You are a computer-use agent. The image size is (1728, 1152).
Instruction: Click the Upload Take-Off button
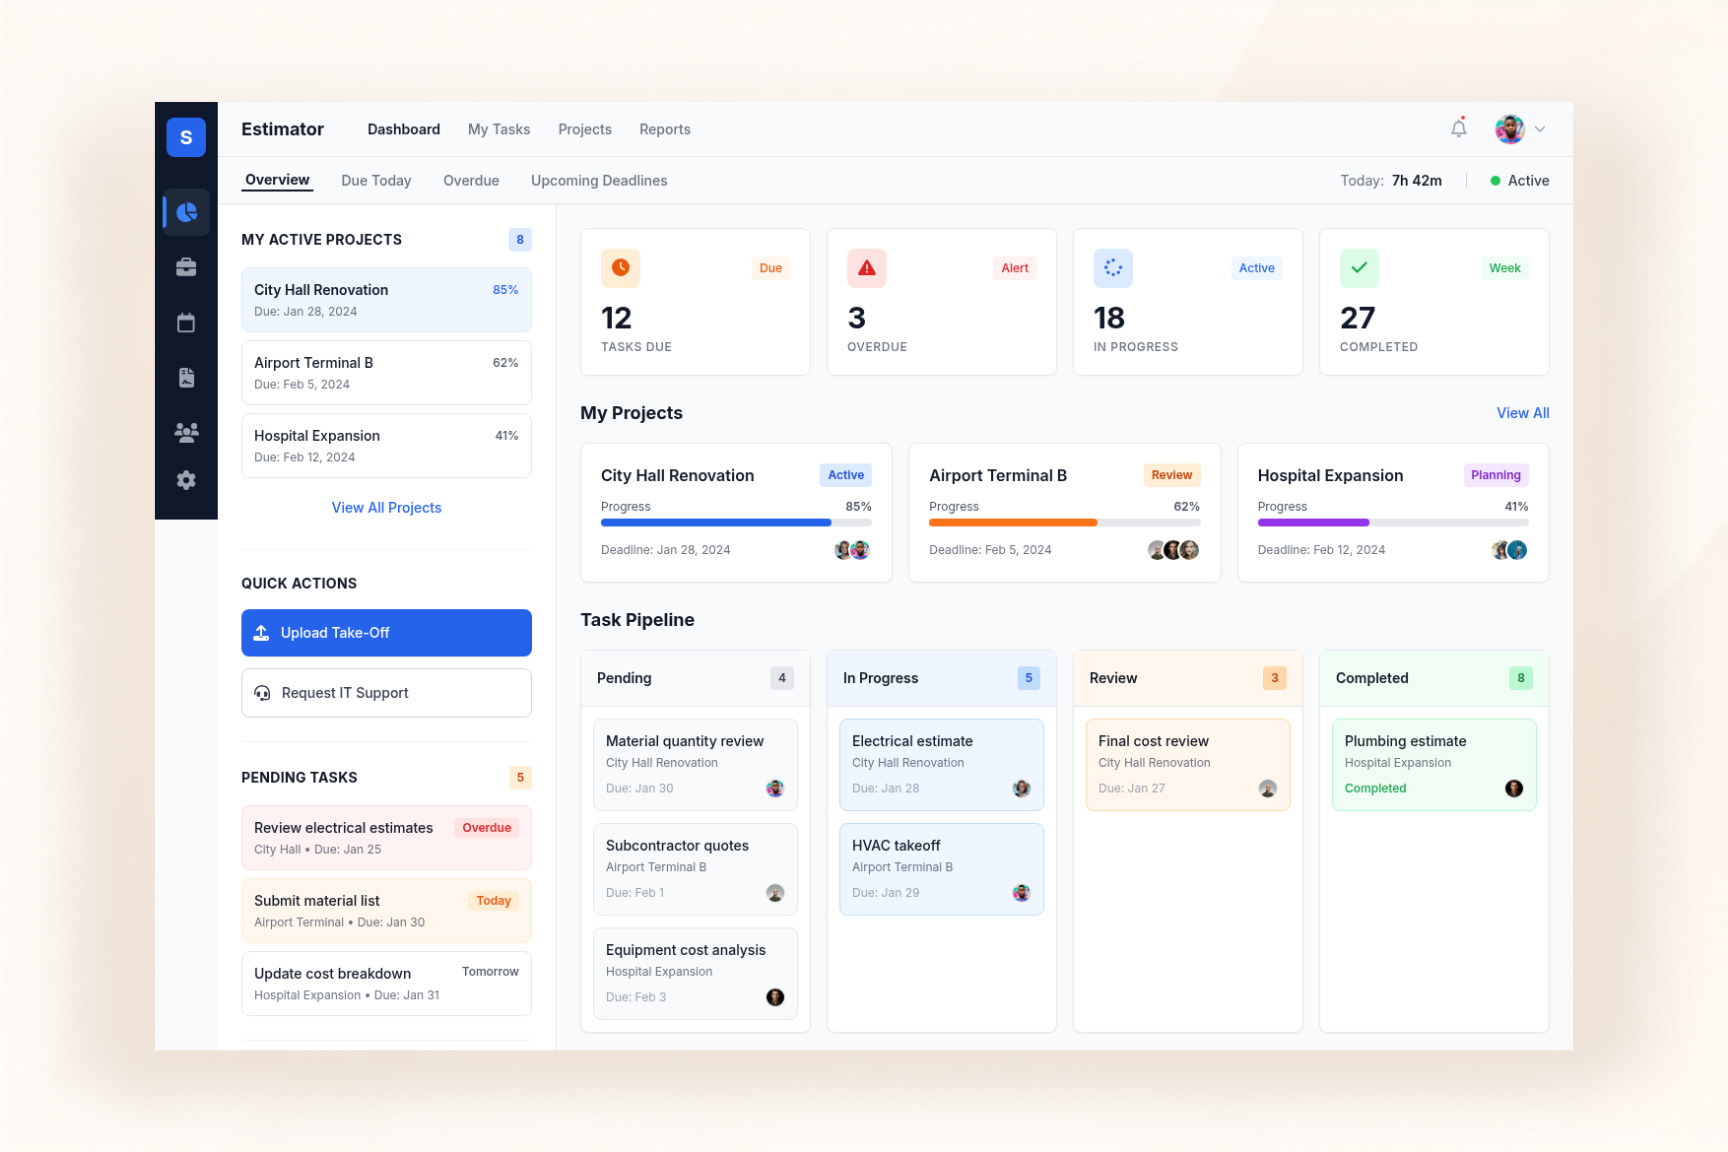coord(386,633)
